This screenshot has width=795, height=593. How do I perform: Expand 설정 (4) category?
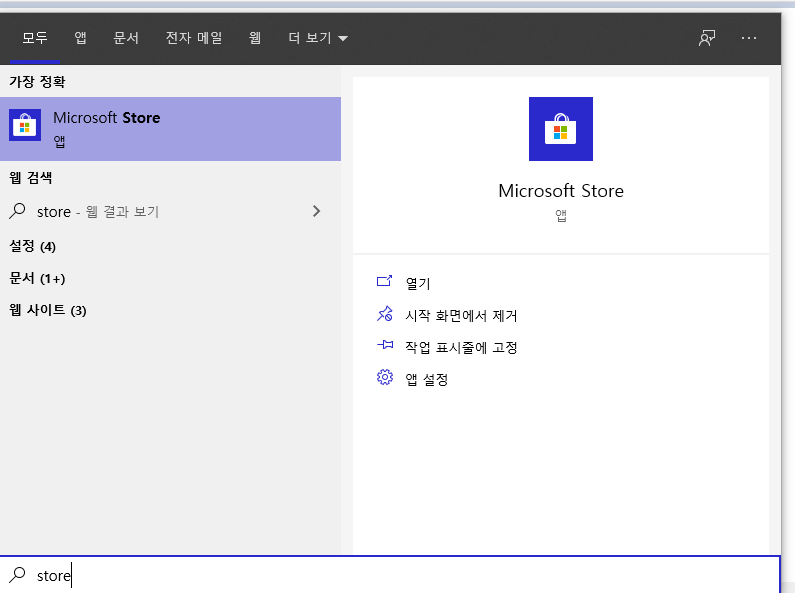point(32,246)
